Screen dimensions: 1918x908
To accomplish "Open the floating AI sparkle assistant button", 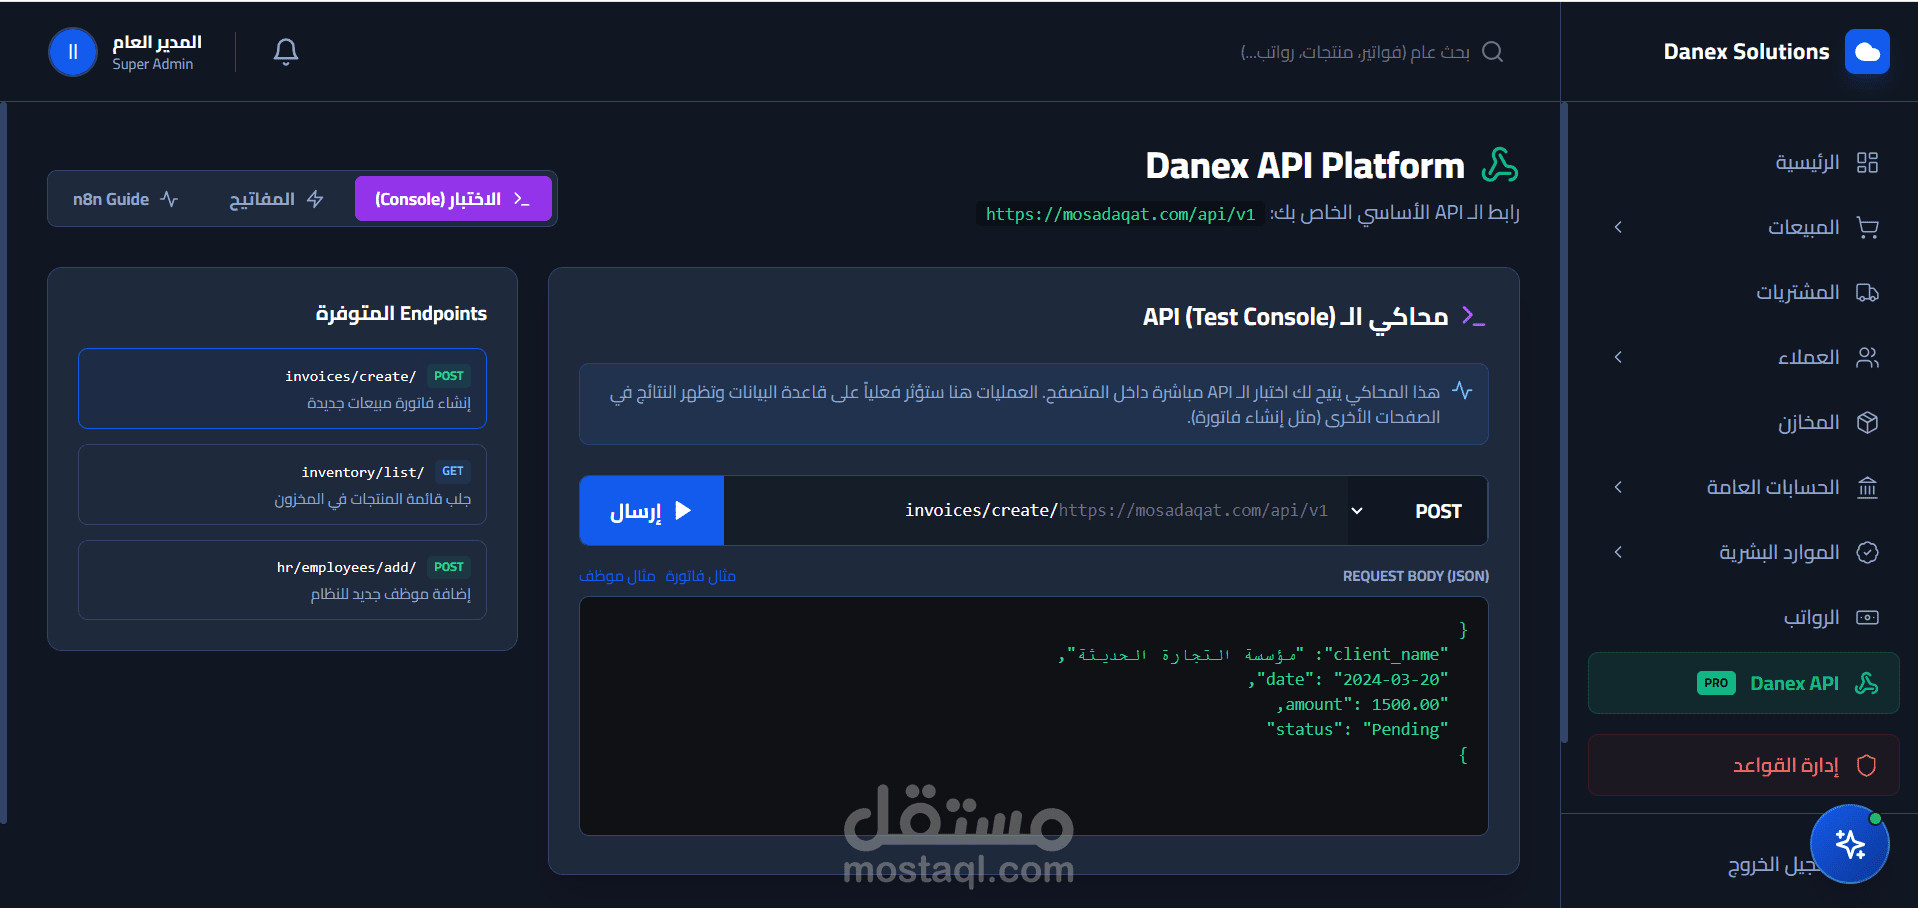I will point(1849,844).
